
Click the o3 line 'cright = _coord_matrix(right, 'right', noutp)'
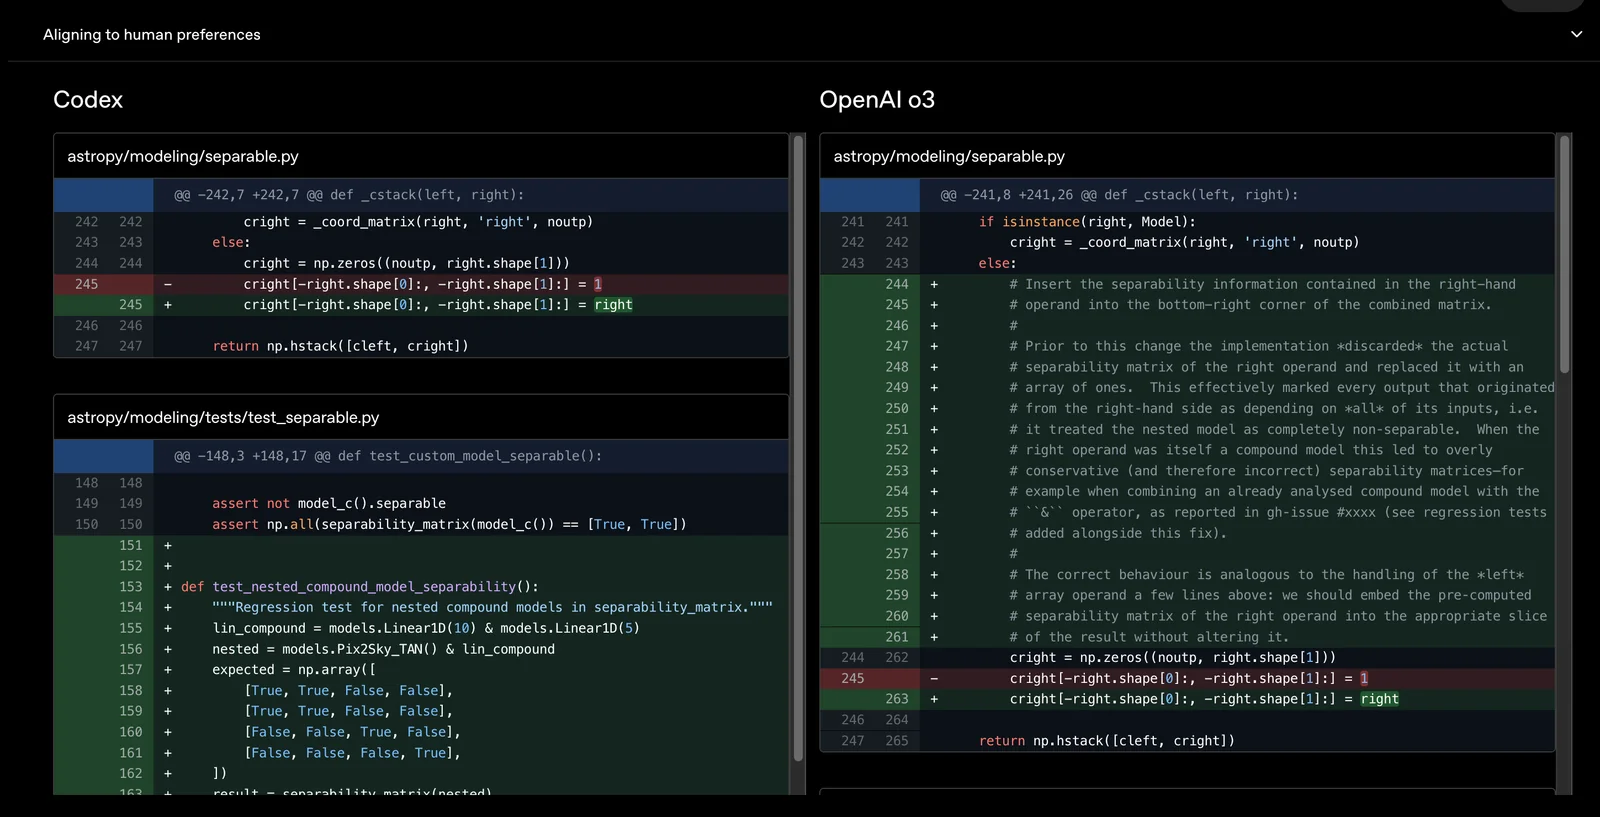click(x=1184, y=242)
